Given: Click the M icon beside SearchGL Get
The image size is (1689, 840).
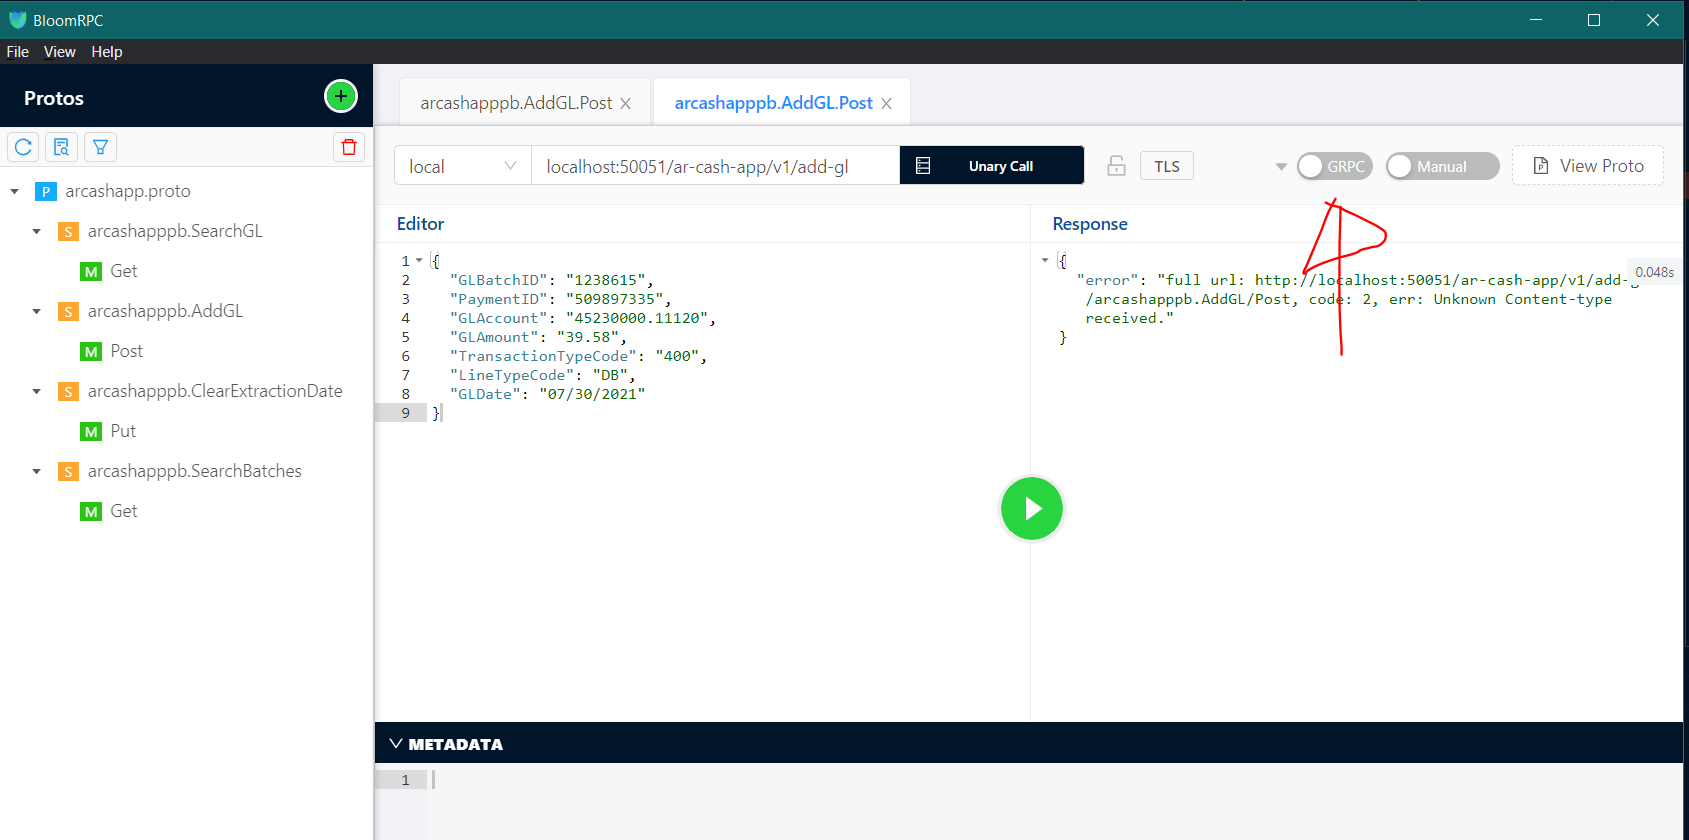Looking at the screenshot, I should pos(91,271).
